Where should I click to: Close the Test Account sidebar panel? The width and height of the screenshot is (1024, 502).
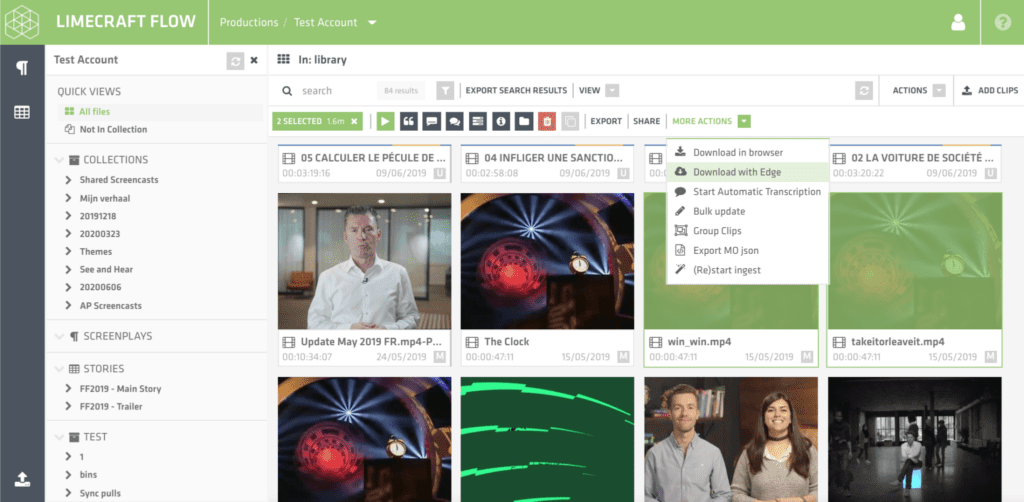coord(254,60)
